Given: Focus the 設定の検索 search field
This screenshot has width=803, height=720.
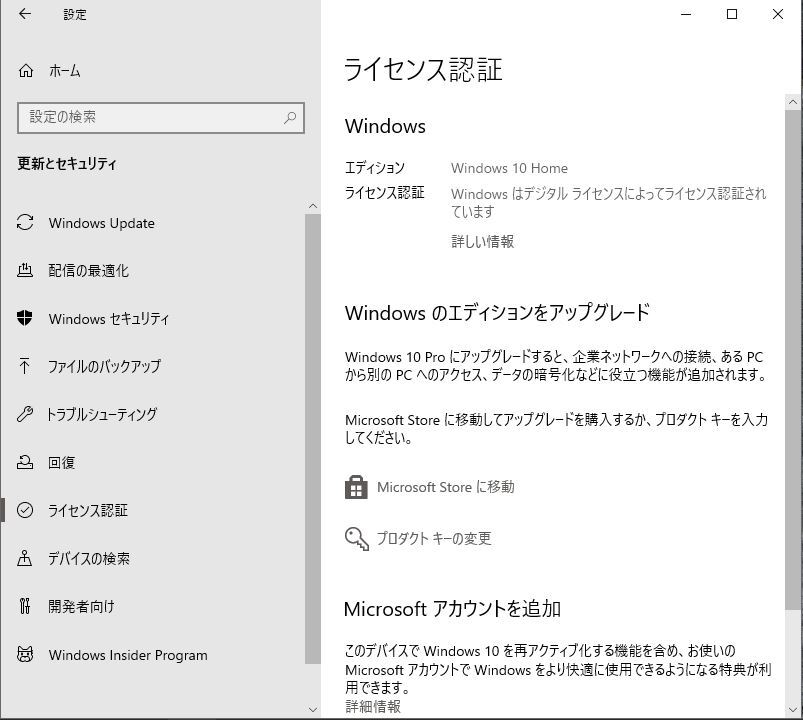Looking at the screenshot, I should pyautogui.click(x=161, y=118).
